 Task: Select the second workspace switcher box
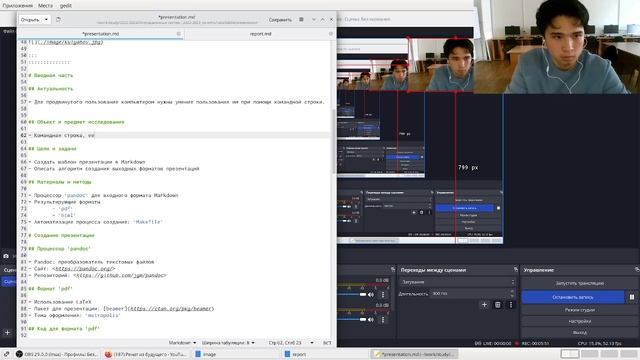(589, 354)
